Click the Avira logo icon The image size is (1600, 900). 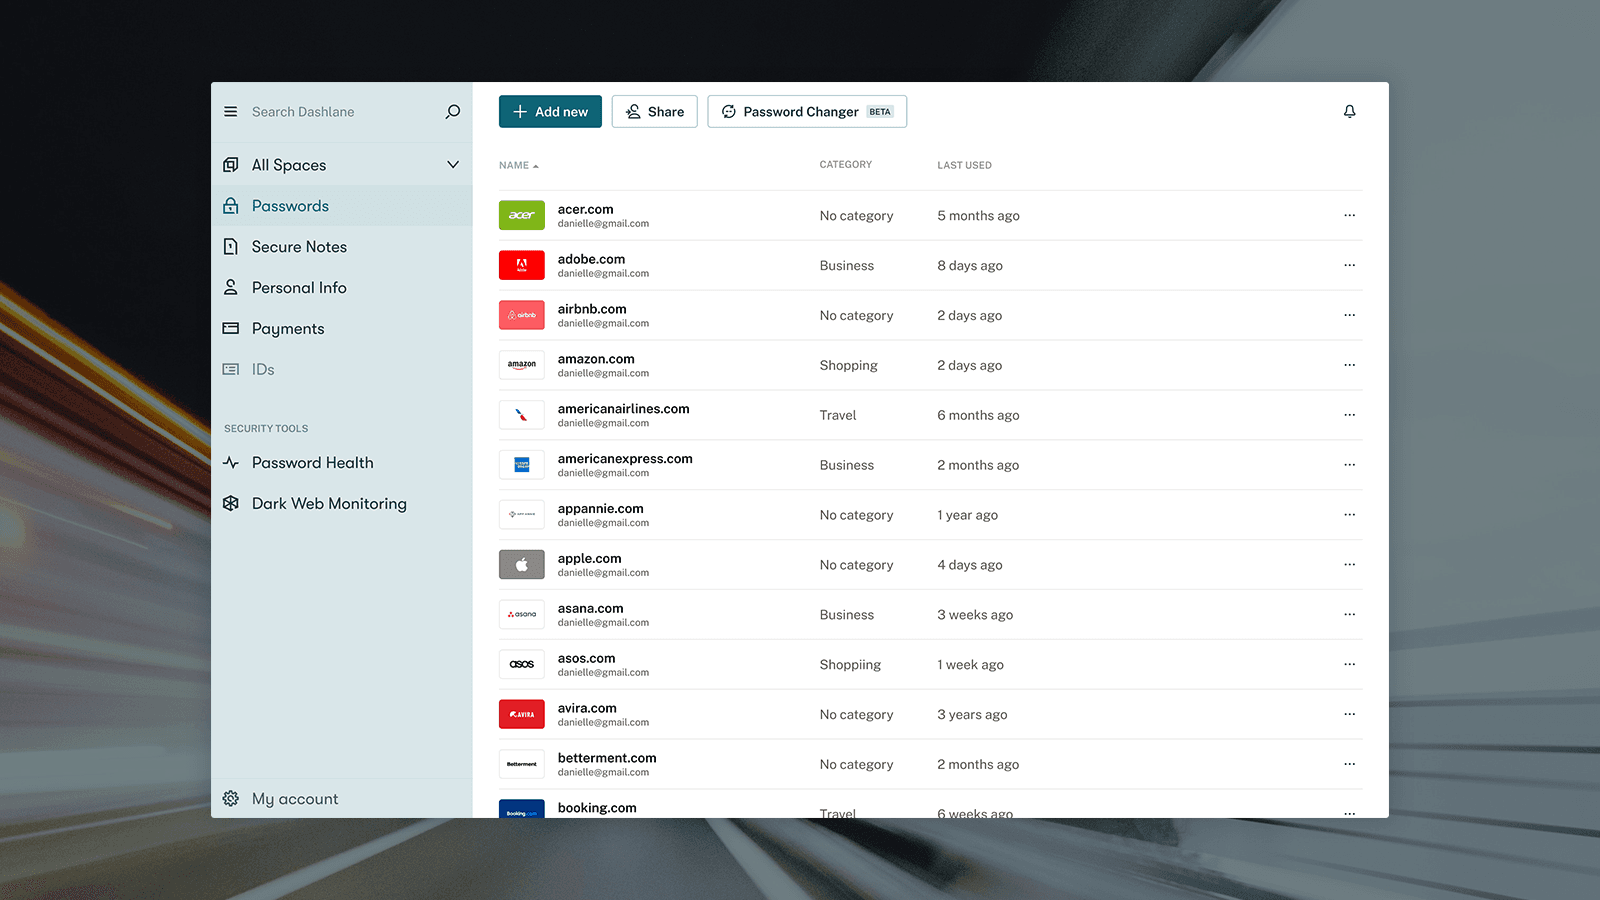522,714
